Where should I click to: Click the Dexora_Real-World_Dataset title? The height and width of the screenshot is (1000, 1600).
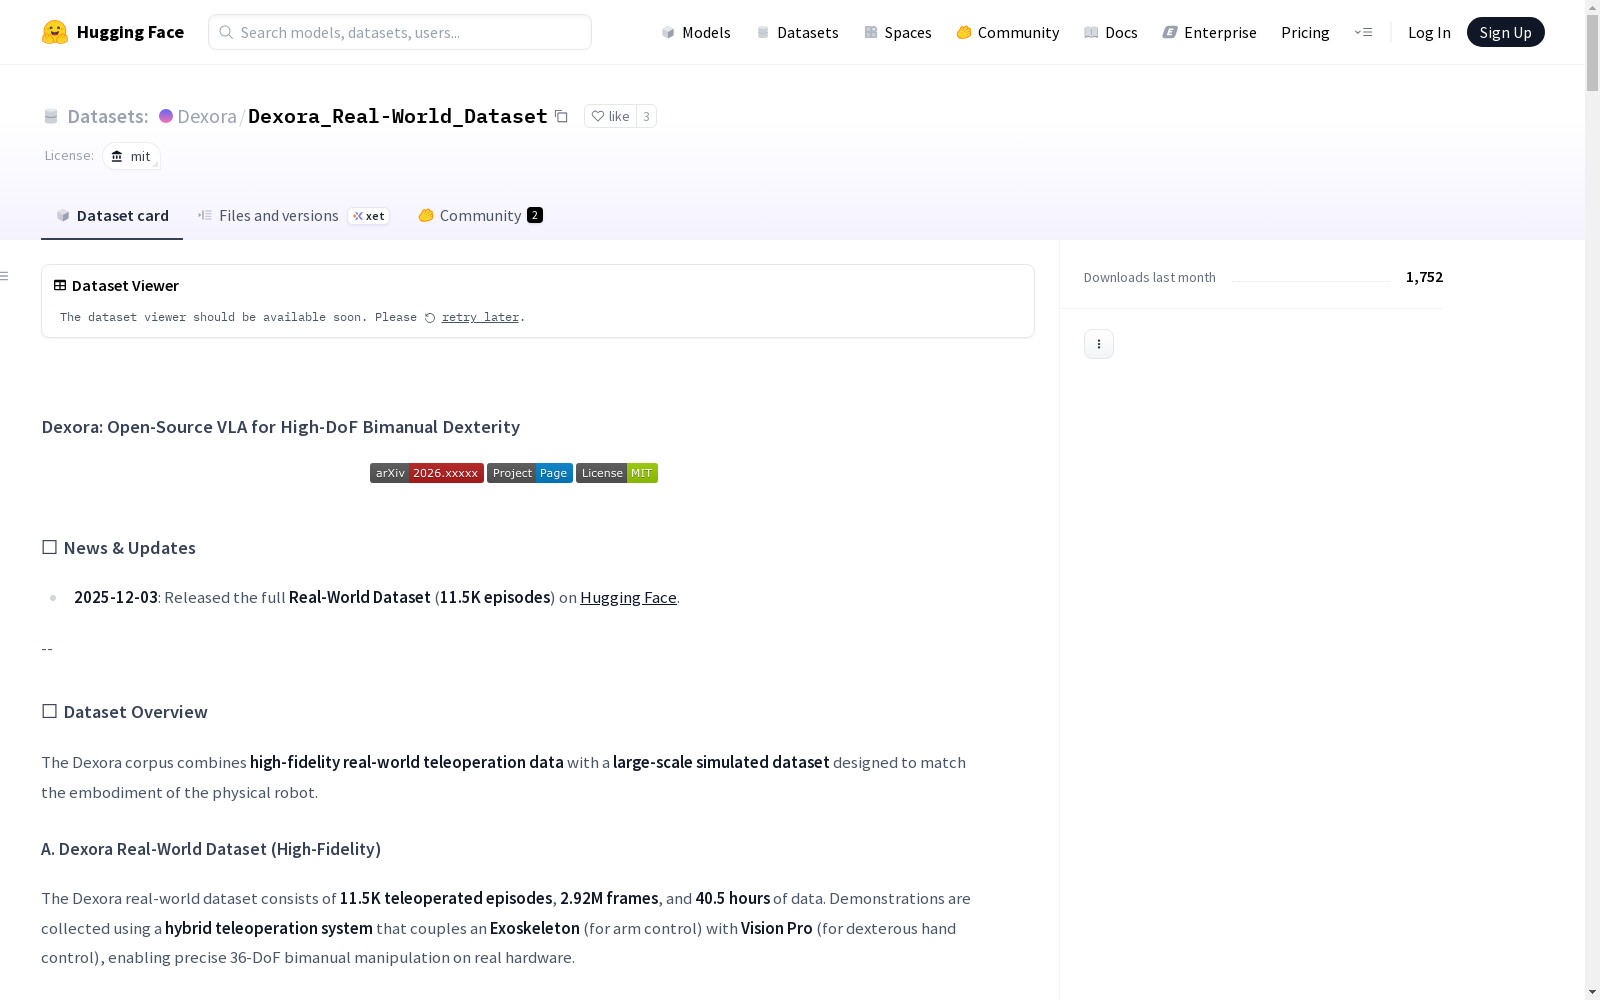coord(398,116)
